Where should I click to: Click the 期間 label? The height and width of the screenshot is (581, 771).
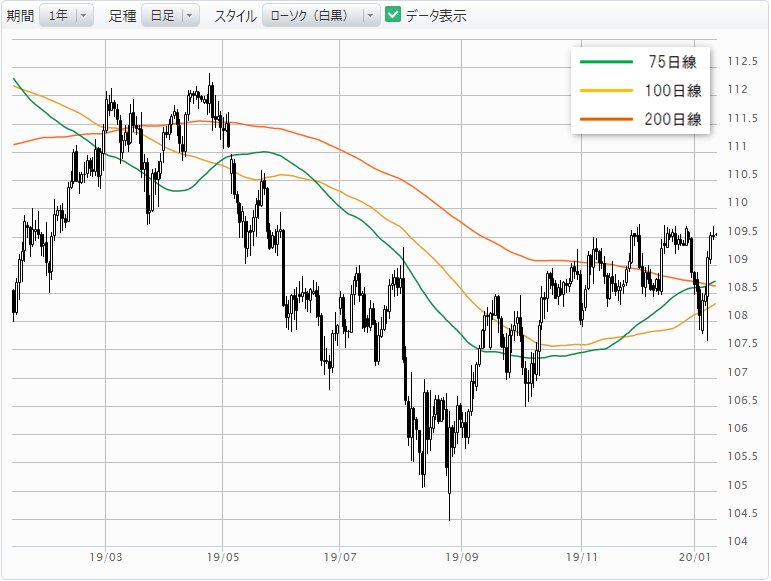20,16
